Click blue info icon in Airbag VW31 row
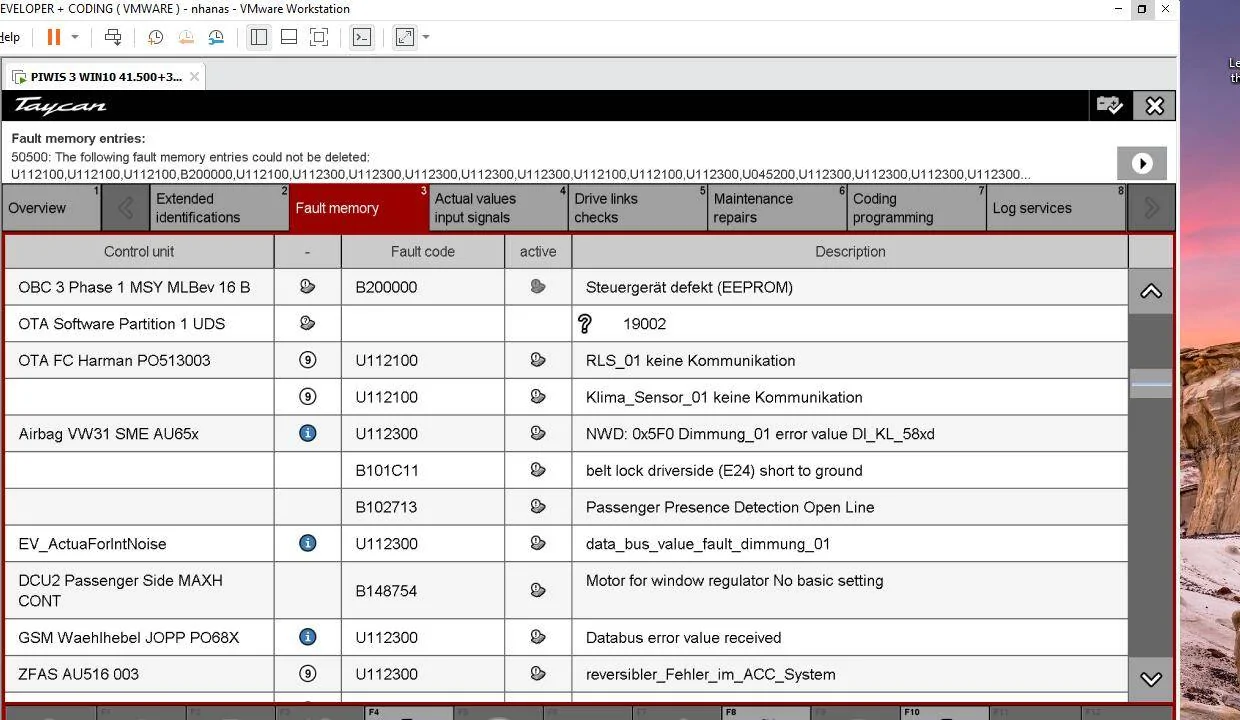 pyautogui.click(x=308, y=433)
